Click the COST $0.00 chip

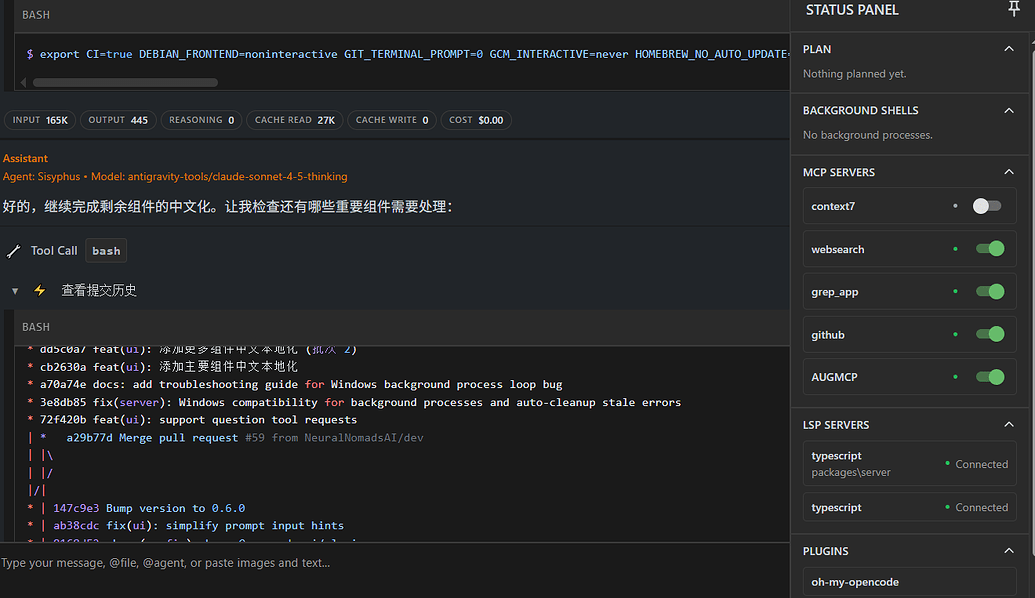point(476,120)
